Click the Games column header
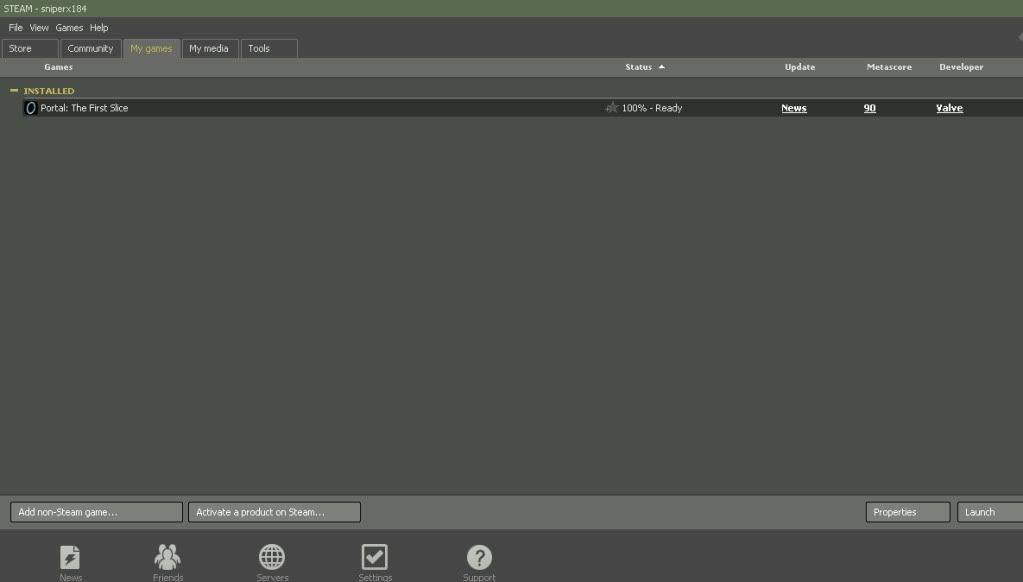Screen dimensions: 1023x582 tap(58, 67)
